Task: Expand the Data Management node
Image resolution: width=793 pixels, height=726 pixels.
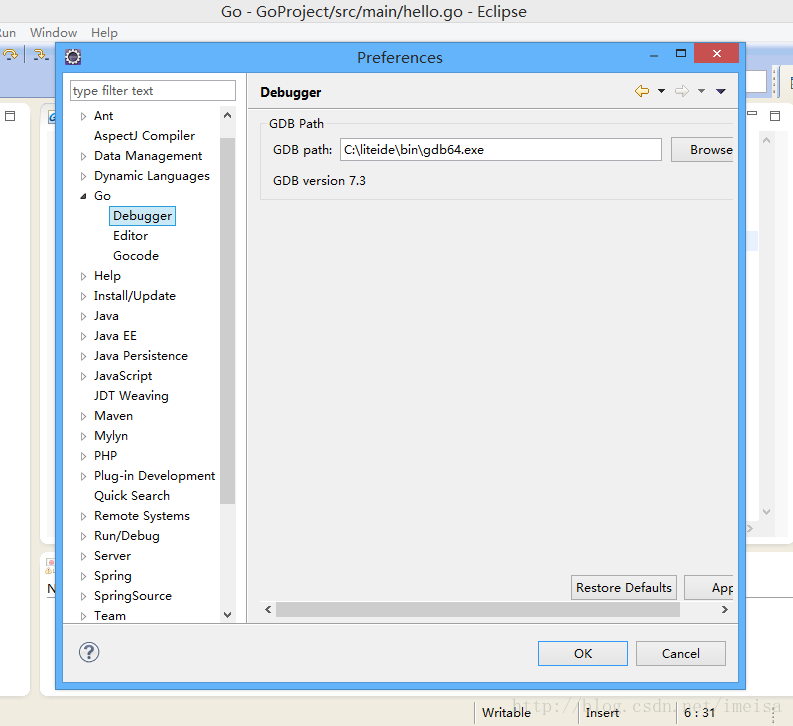Action: 83,156
